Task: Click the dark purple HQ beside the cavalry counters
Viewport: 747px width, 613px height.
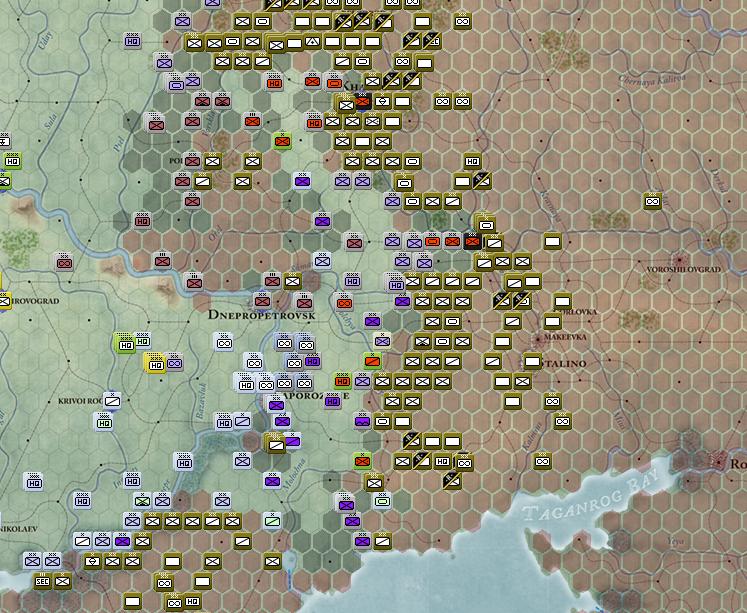Action: 313,361
